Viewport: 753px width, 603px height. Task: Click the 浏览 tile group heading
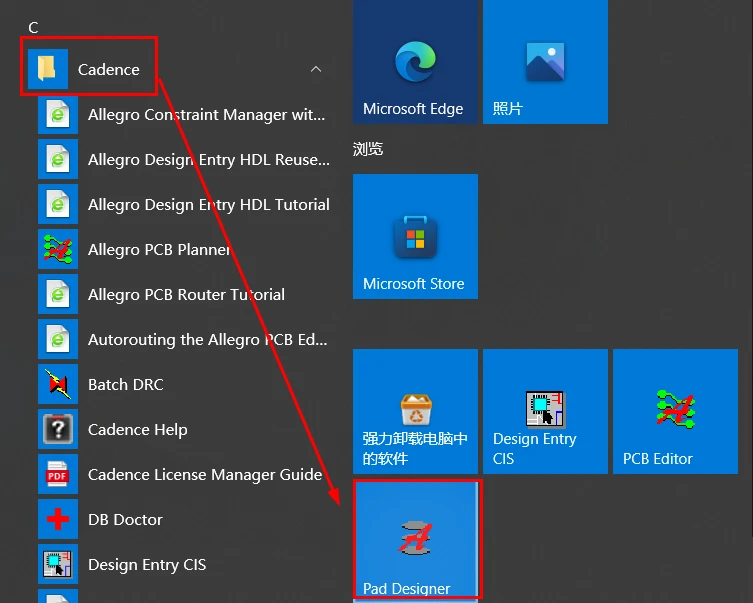point(368,149)
